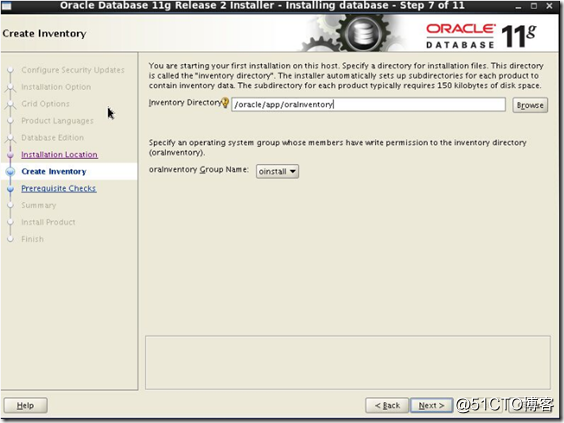Click the Inventory Directory hint lightbulb icon
The height and width of the screenshot is (423, 564).
tap(225, 103)
